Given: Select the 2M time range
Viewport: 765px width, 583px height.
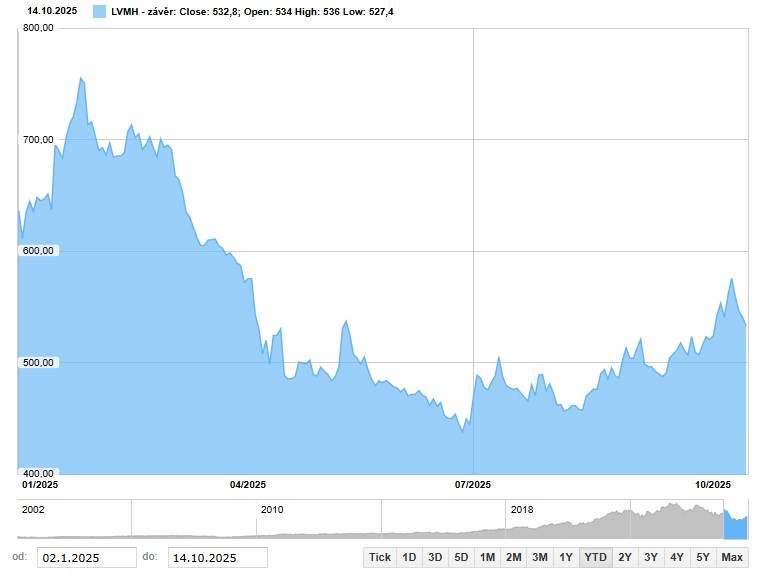Looking at the screenshot, I should 513,557.
